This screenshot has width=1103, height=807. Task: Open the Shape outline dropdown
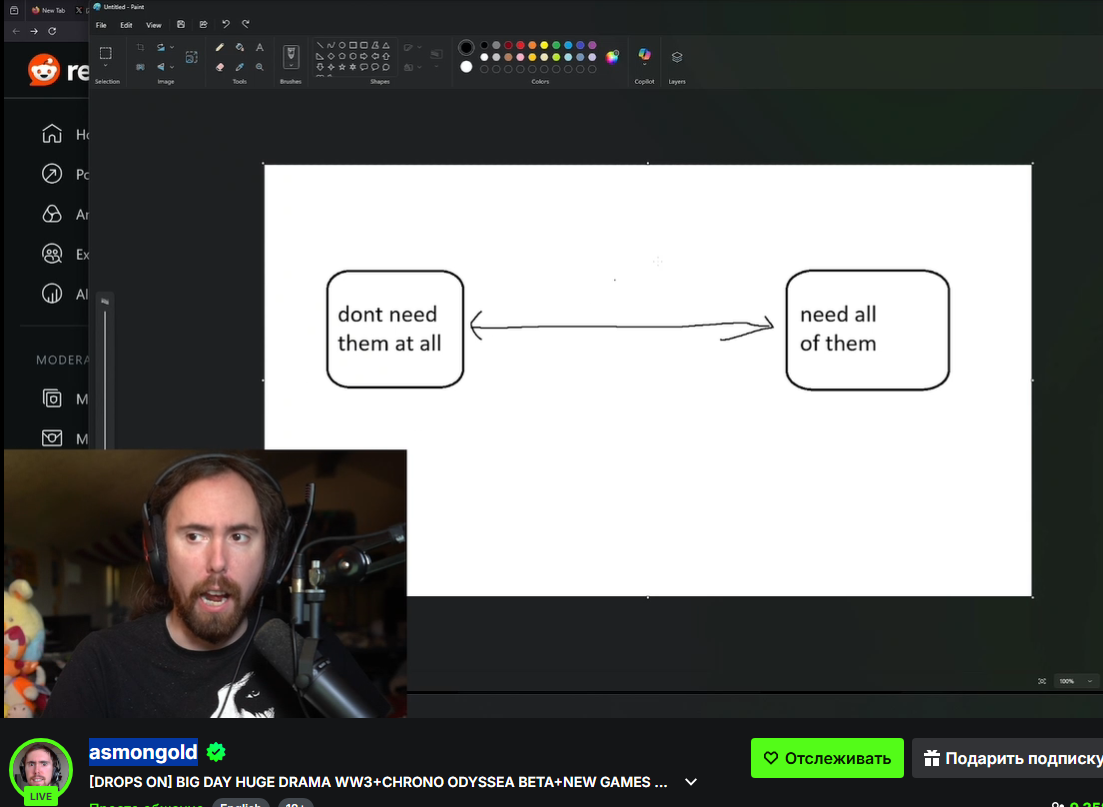coord(419,47)
